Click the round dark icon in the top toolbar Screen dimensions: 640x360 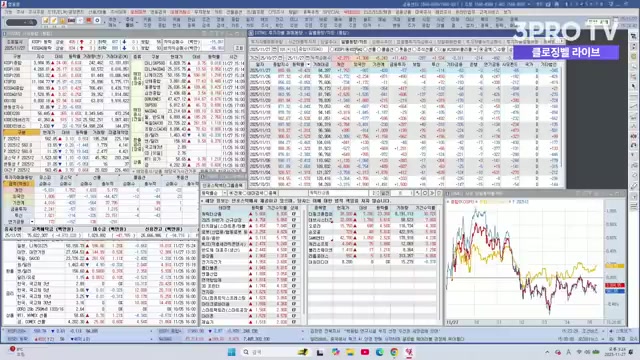coord(97,20)
